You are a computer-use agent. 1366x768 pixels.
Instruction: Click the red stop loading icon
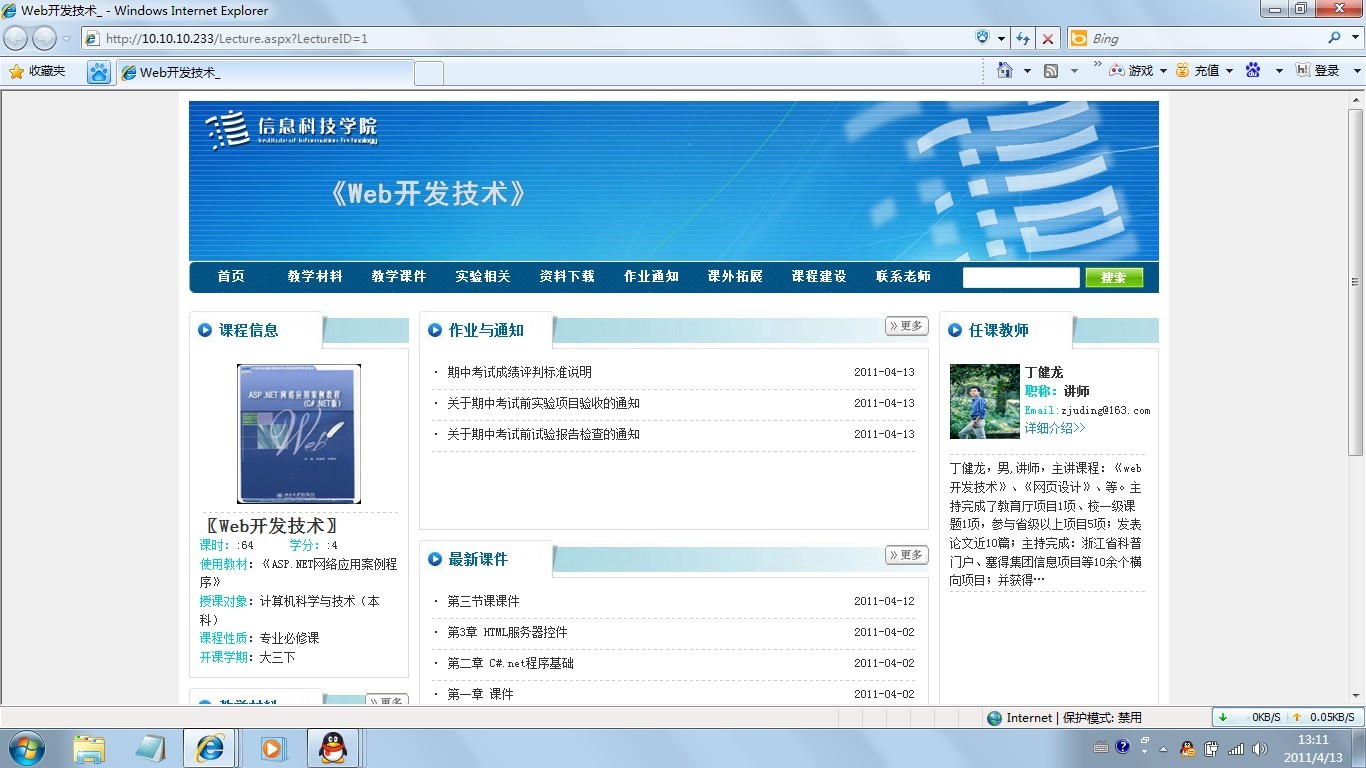(1048, 39)
